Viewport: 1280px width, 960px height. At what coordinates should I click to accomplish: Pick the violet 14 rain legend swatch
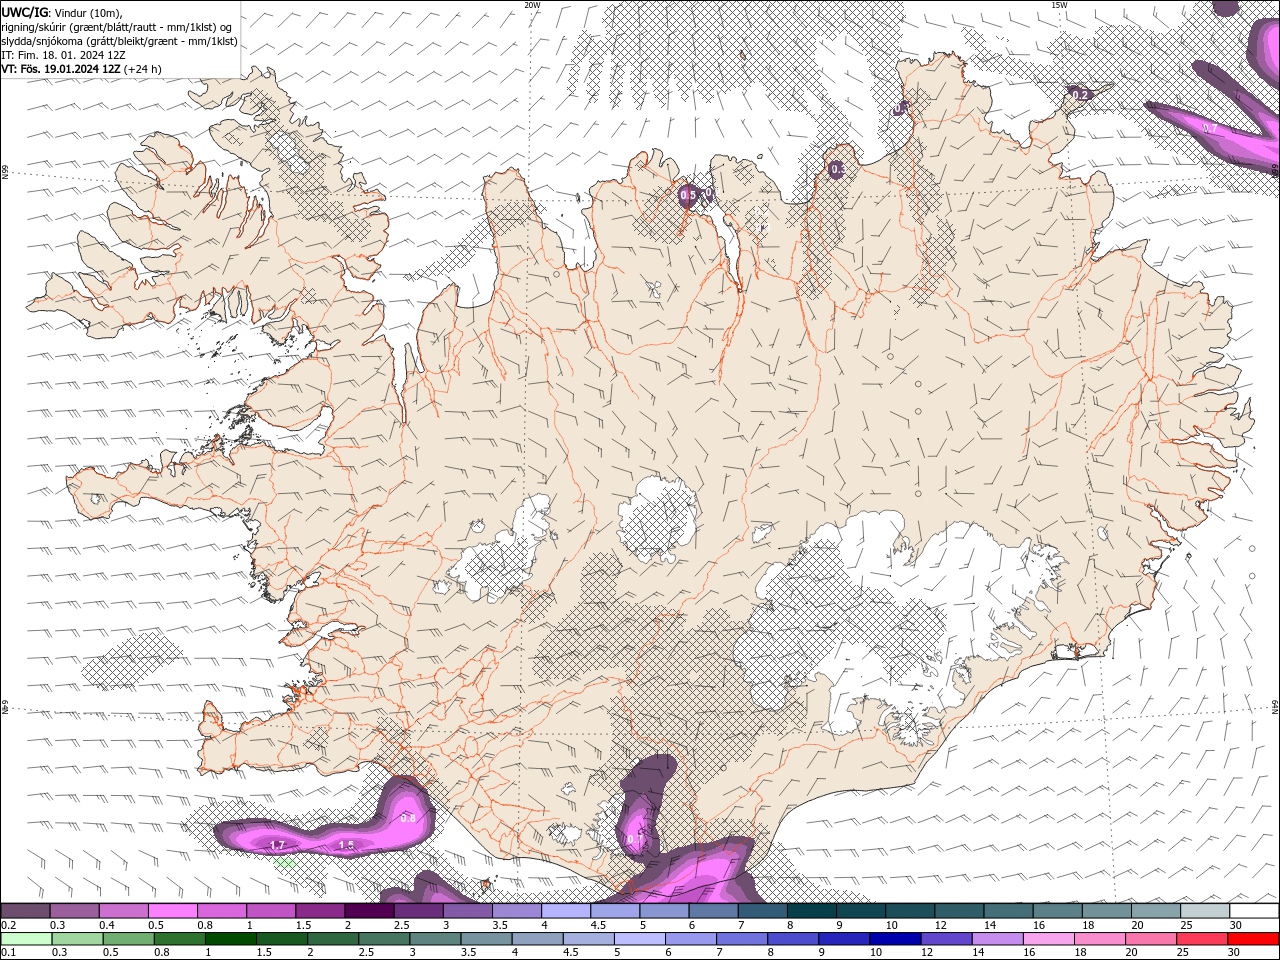click(997, 939)
